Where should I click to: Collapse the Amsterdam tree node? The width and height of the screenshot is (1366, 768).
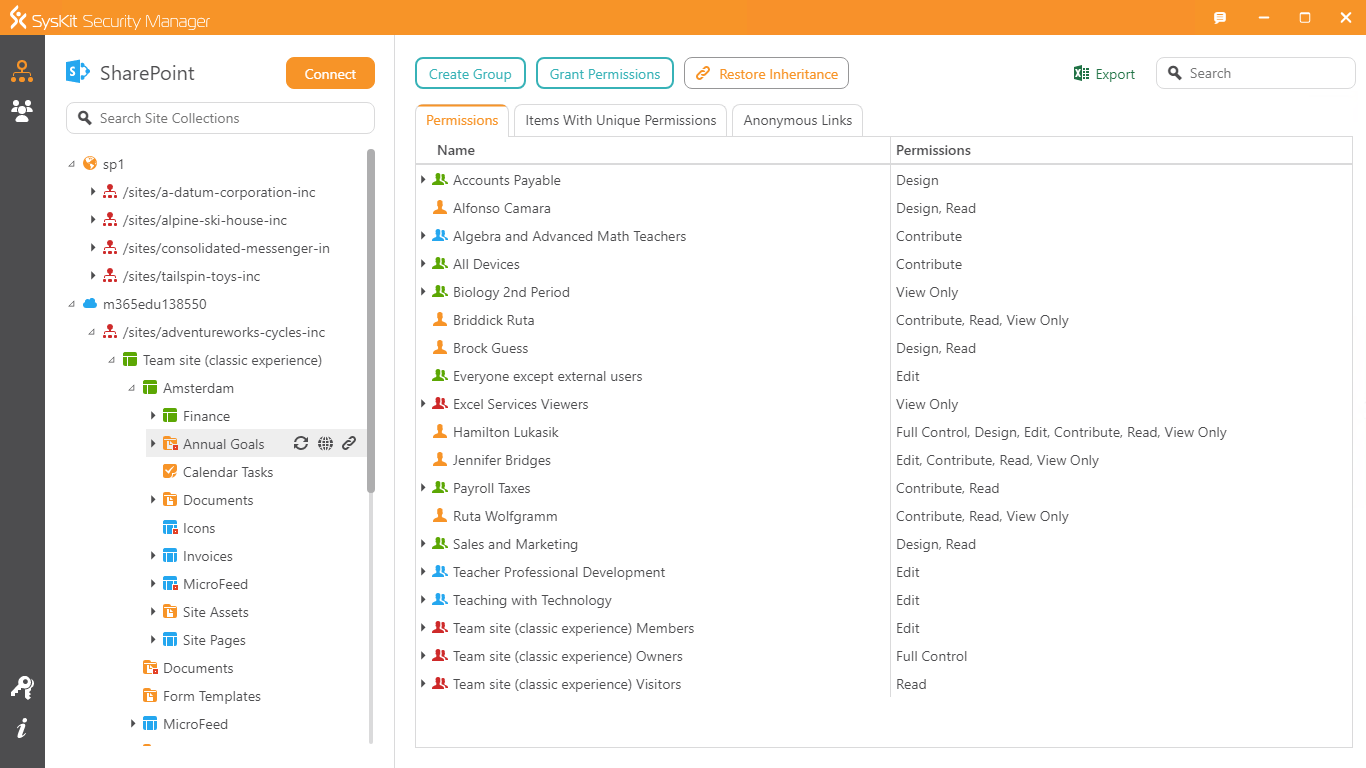[x=132, y=388]
